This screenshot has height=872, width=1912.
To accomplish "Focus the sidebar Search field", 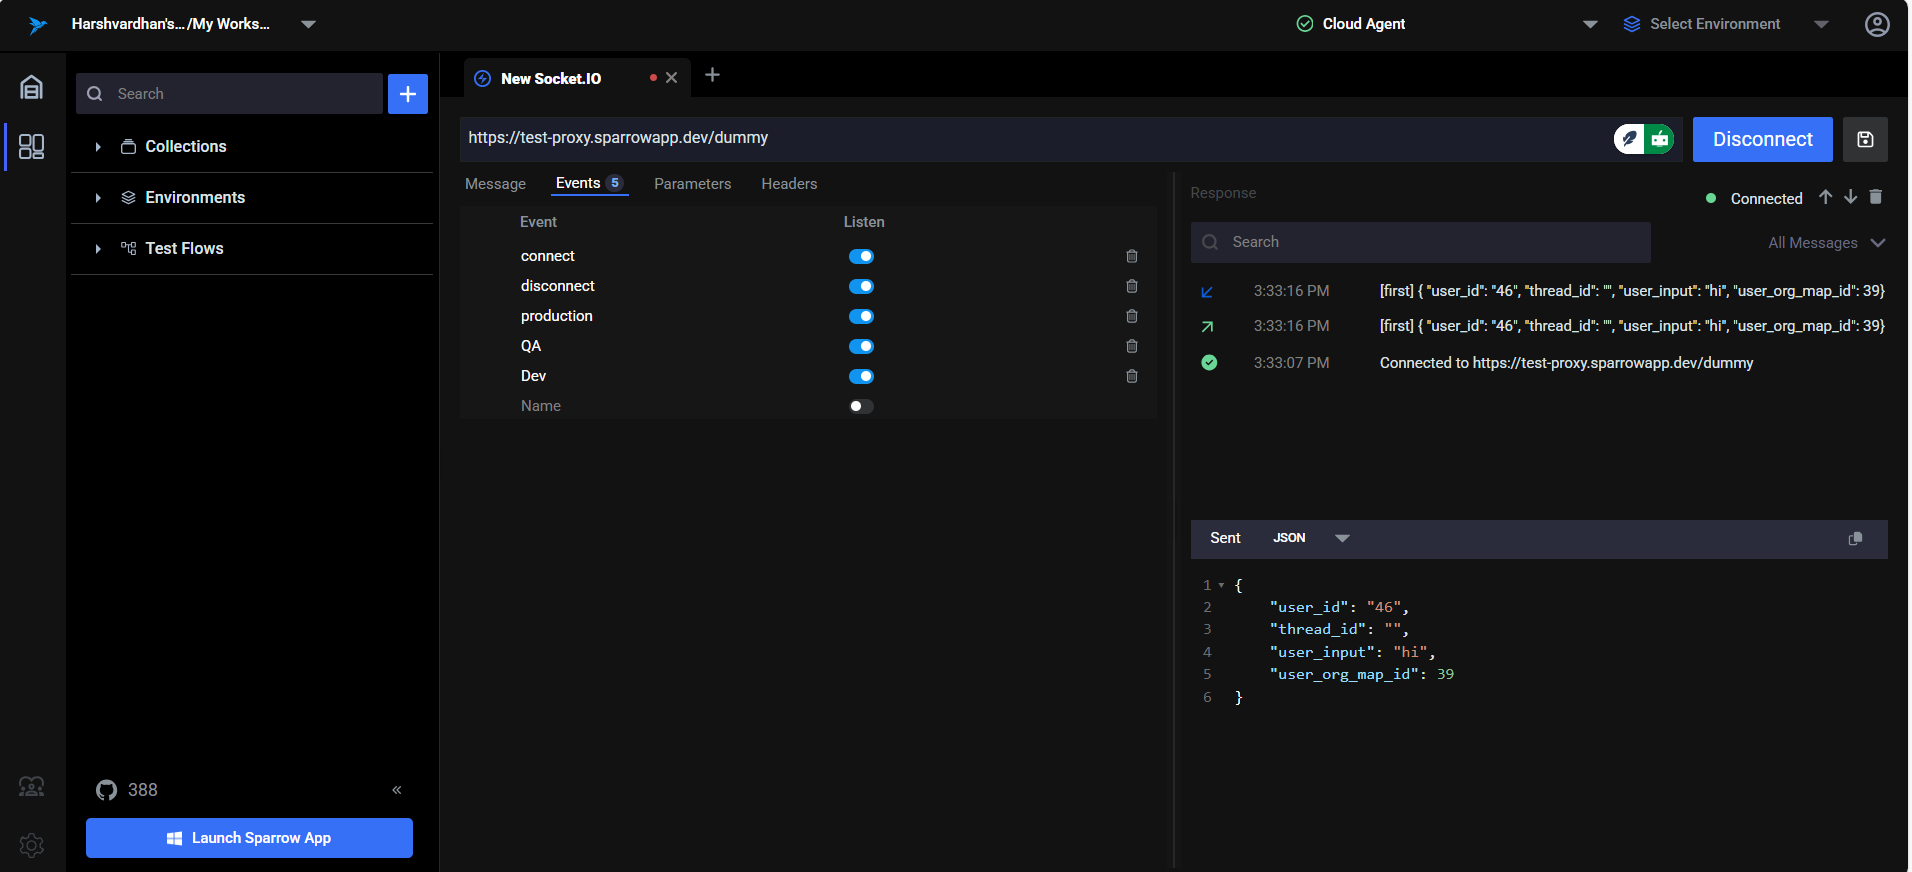I will tap(229, 94).
